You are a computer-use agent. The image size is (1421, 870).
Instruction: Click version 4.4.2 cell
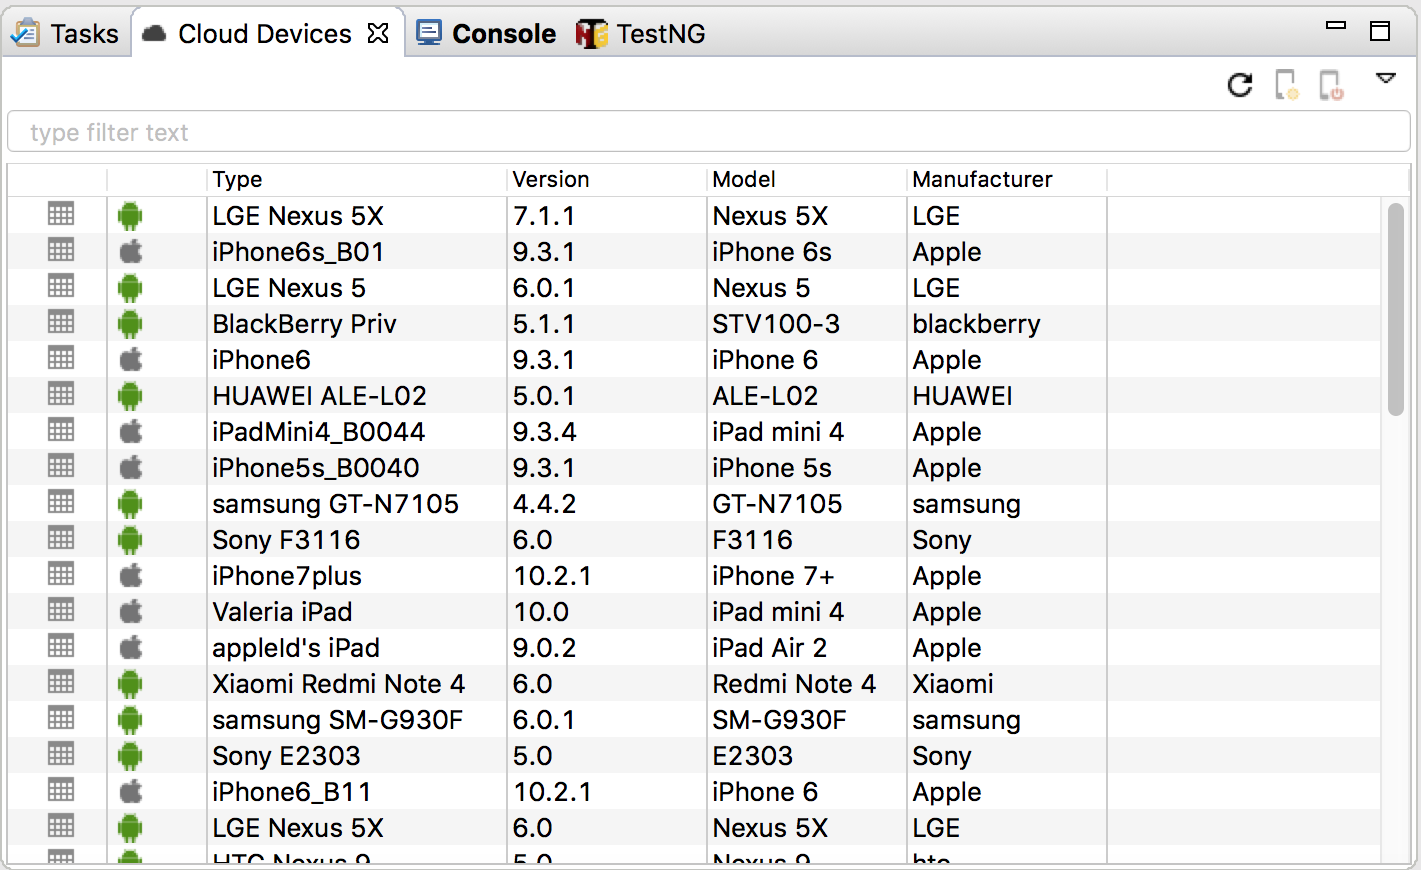pyautogui.click(x=544, y=504)
